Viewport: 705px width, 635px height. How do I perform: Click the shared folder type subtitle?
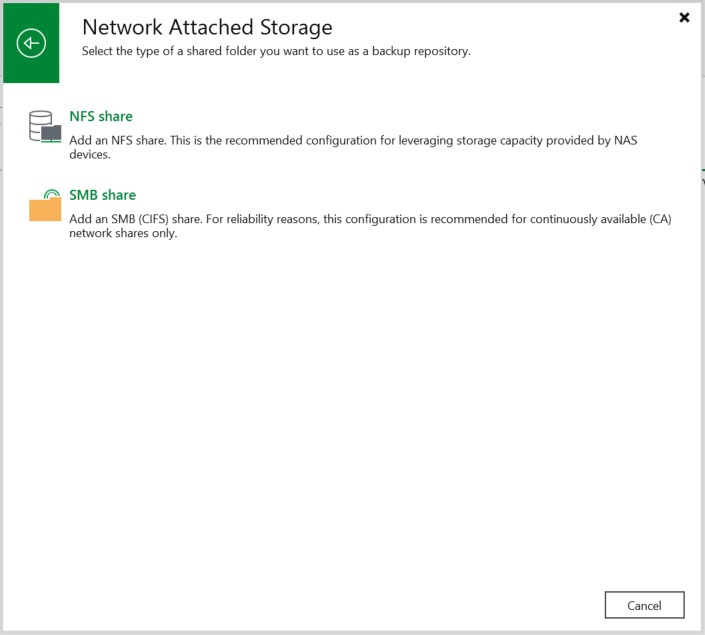[276, 51]
